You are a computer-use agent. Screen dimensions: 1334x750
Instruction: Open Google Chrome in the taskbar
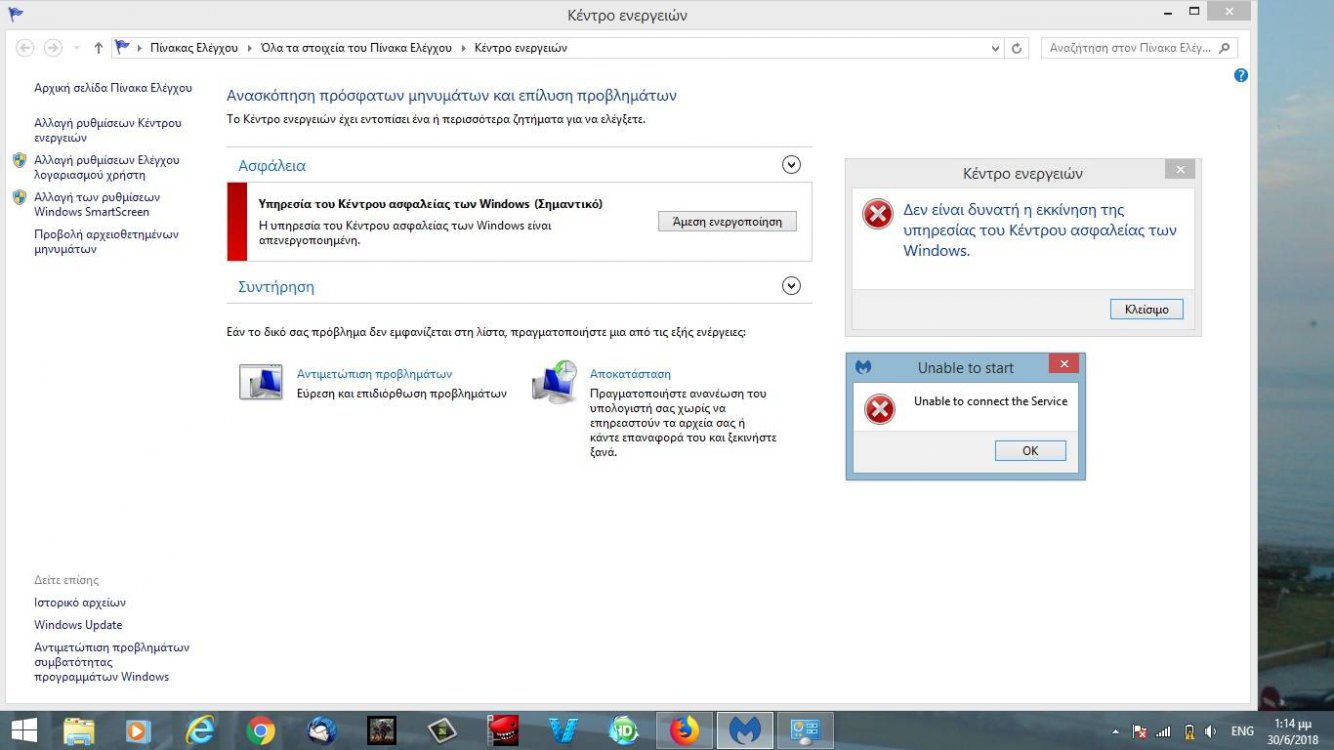click(261, 731)
